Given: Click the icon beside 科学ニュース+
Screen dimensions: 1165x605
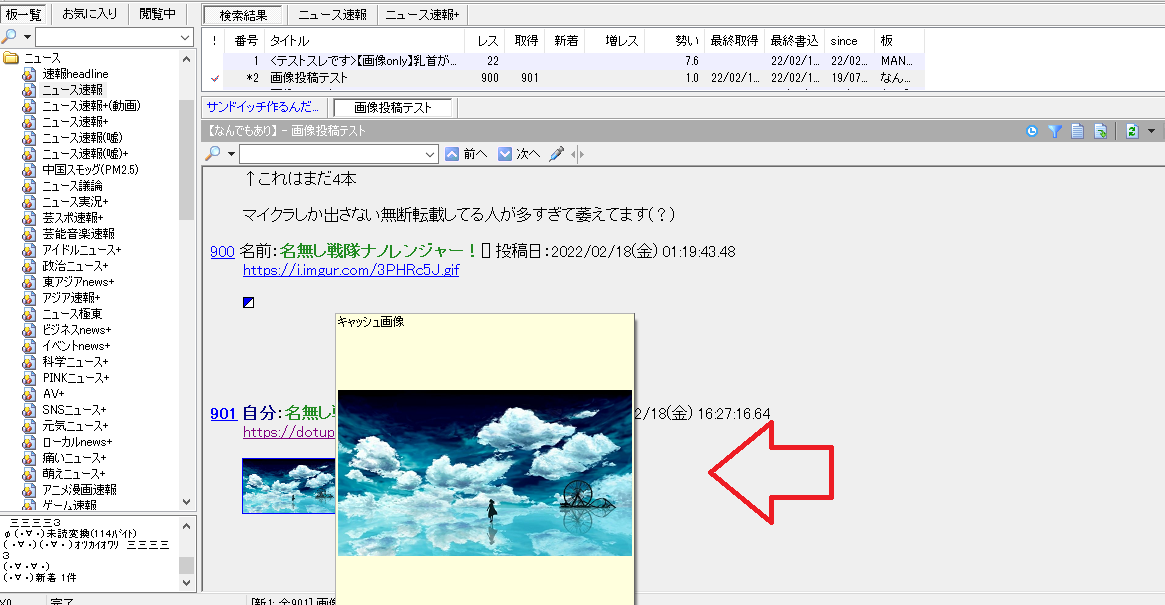Looking at the screenshot, I should click(28, 362).
